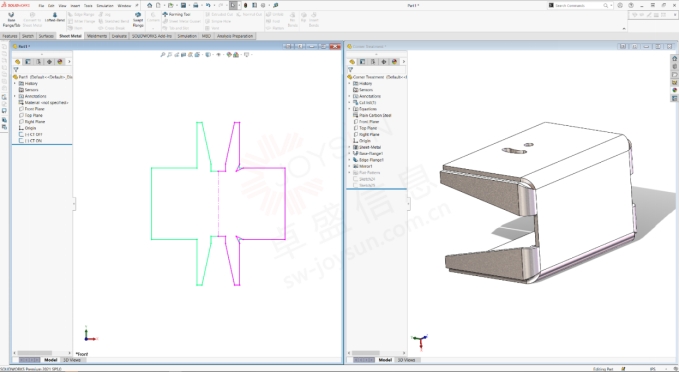This screenshot has height=373, width=680.
Task: Switch to 3D Views tab in left window
Action: pos(72,360)
